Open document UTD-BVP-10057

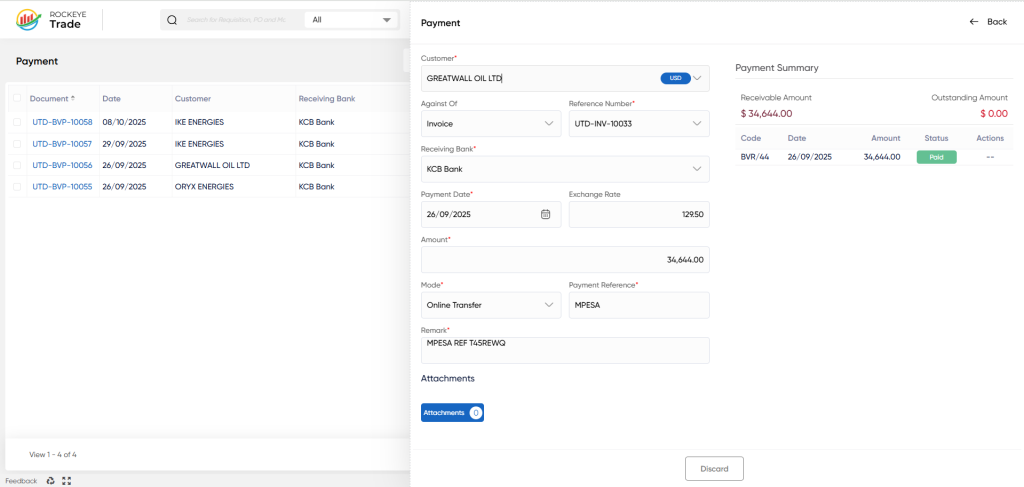(x=62, y=144)
